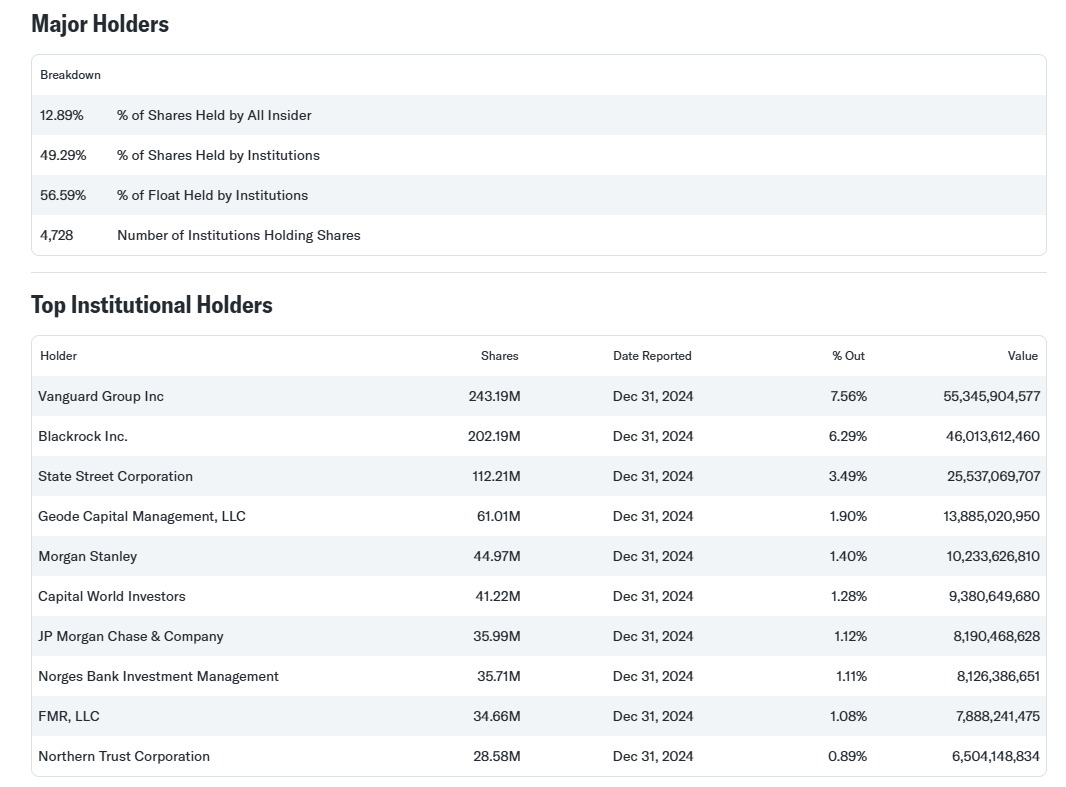Click the Date Reported column header
Viewport: 1066px width, 787px height.
point(652,356)
